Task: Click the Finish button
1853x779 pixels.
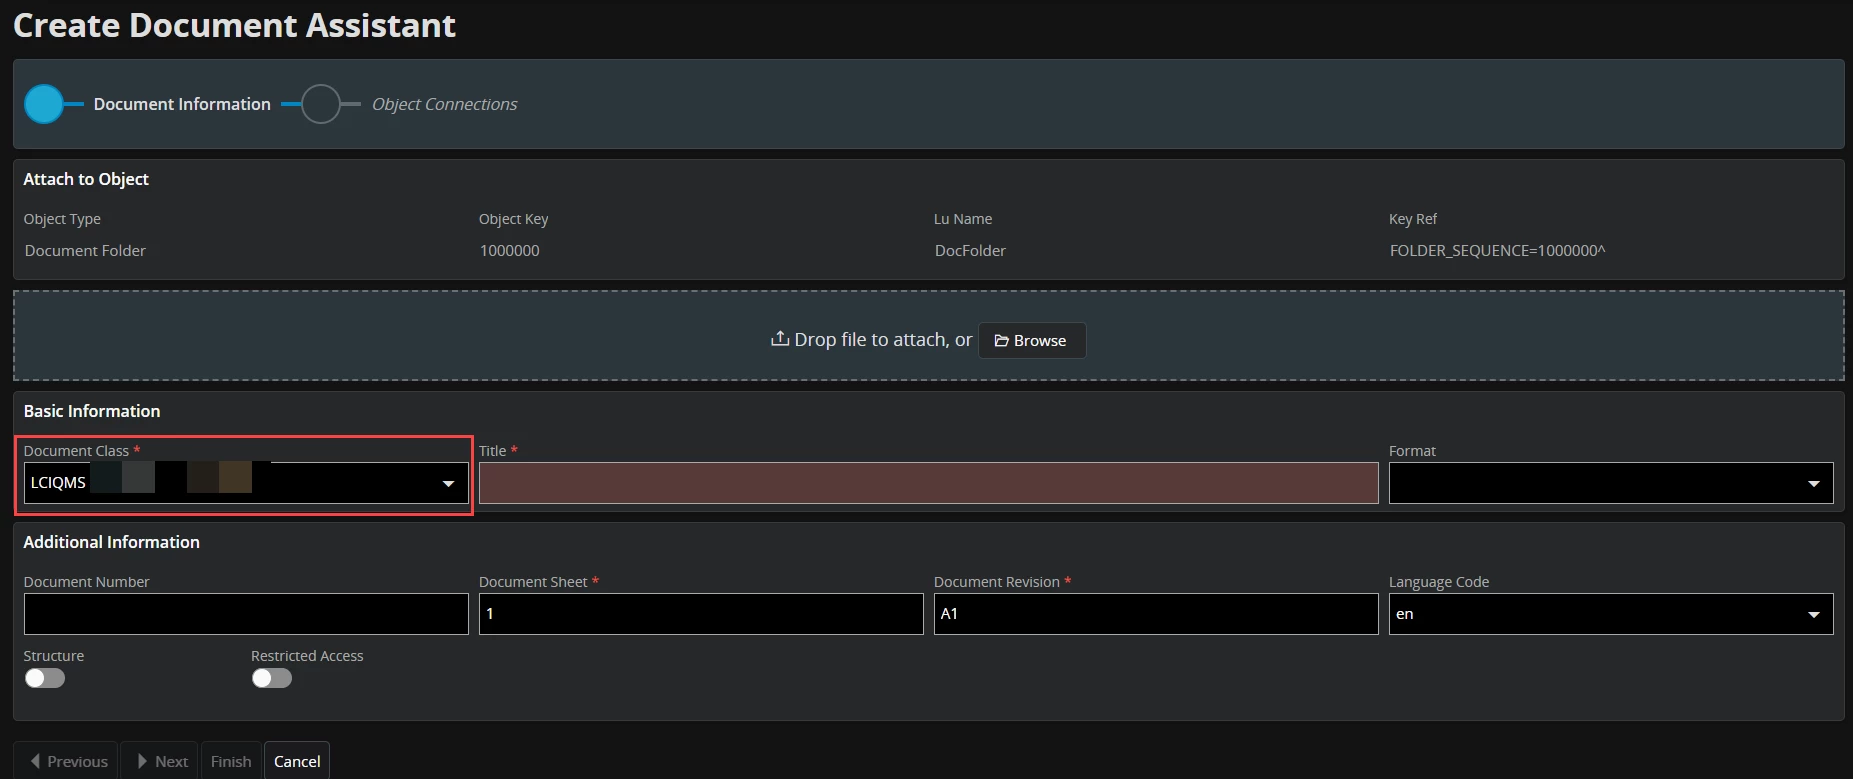Action: [231, 761]
